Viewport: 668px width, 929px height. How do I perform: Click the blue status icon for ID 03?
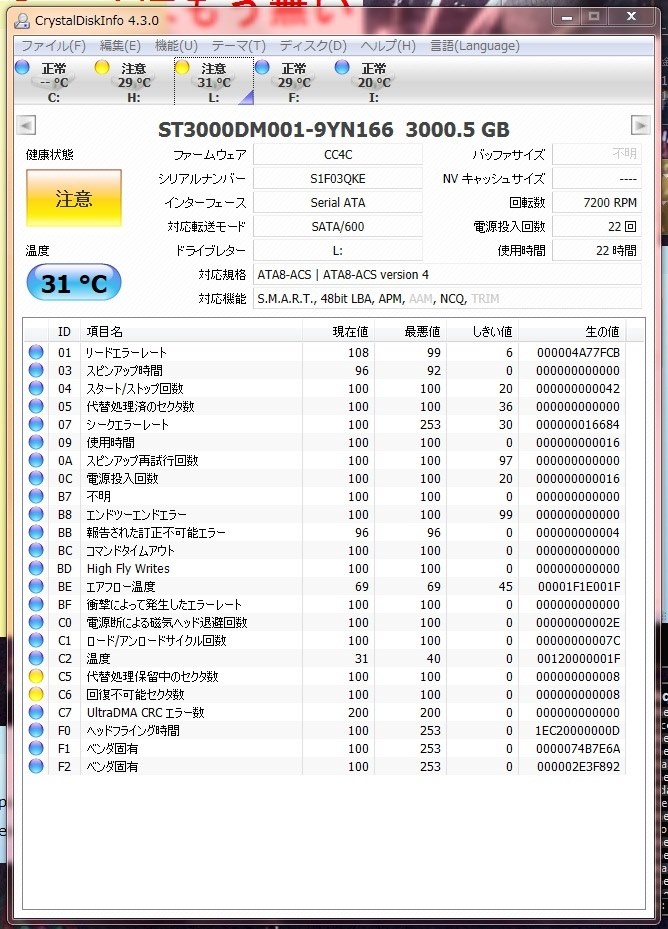coord(36,370)
